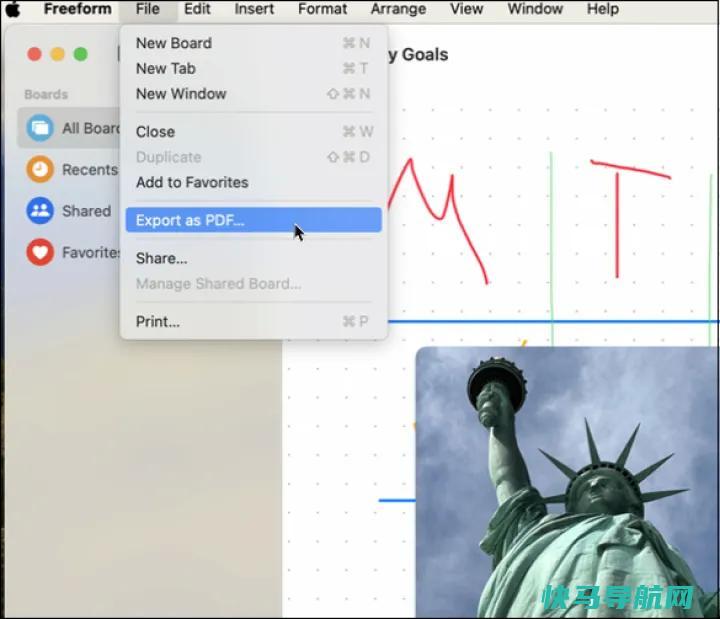Select Add to Favorites
Viewport: 720px width, 619px height.
[x=253, y=182]
